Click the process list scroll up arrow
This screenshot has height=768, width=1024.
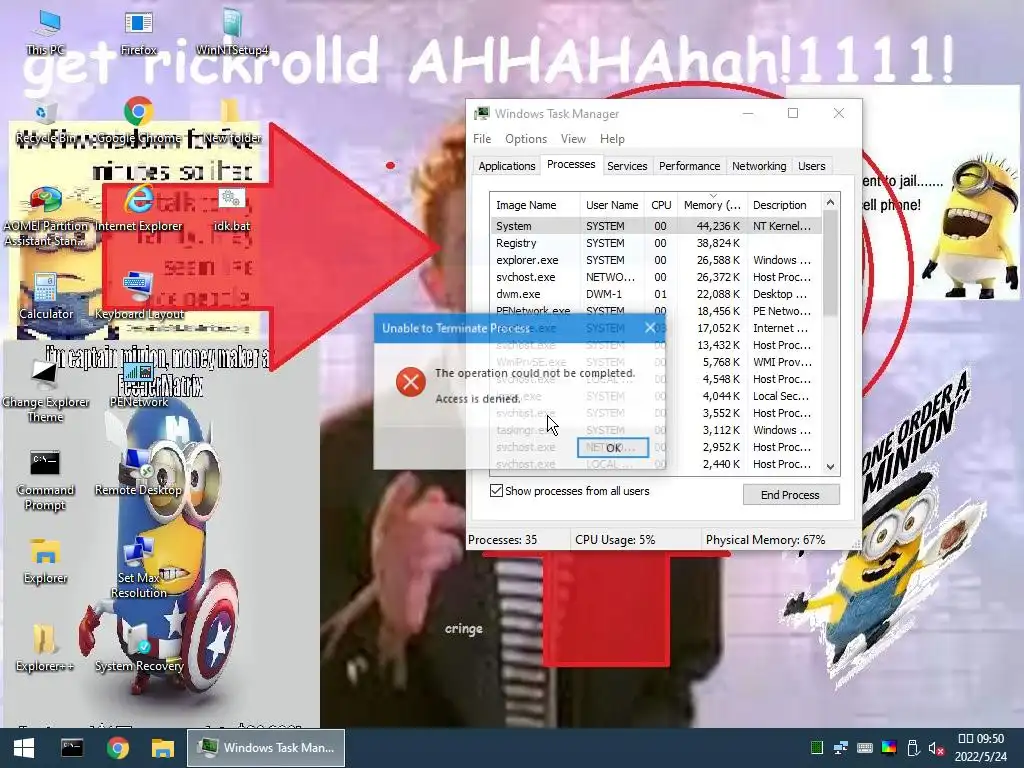(x=830, y=202)
